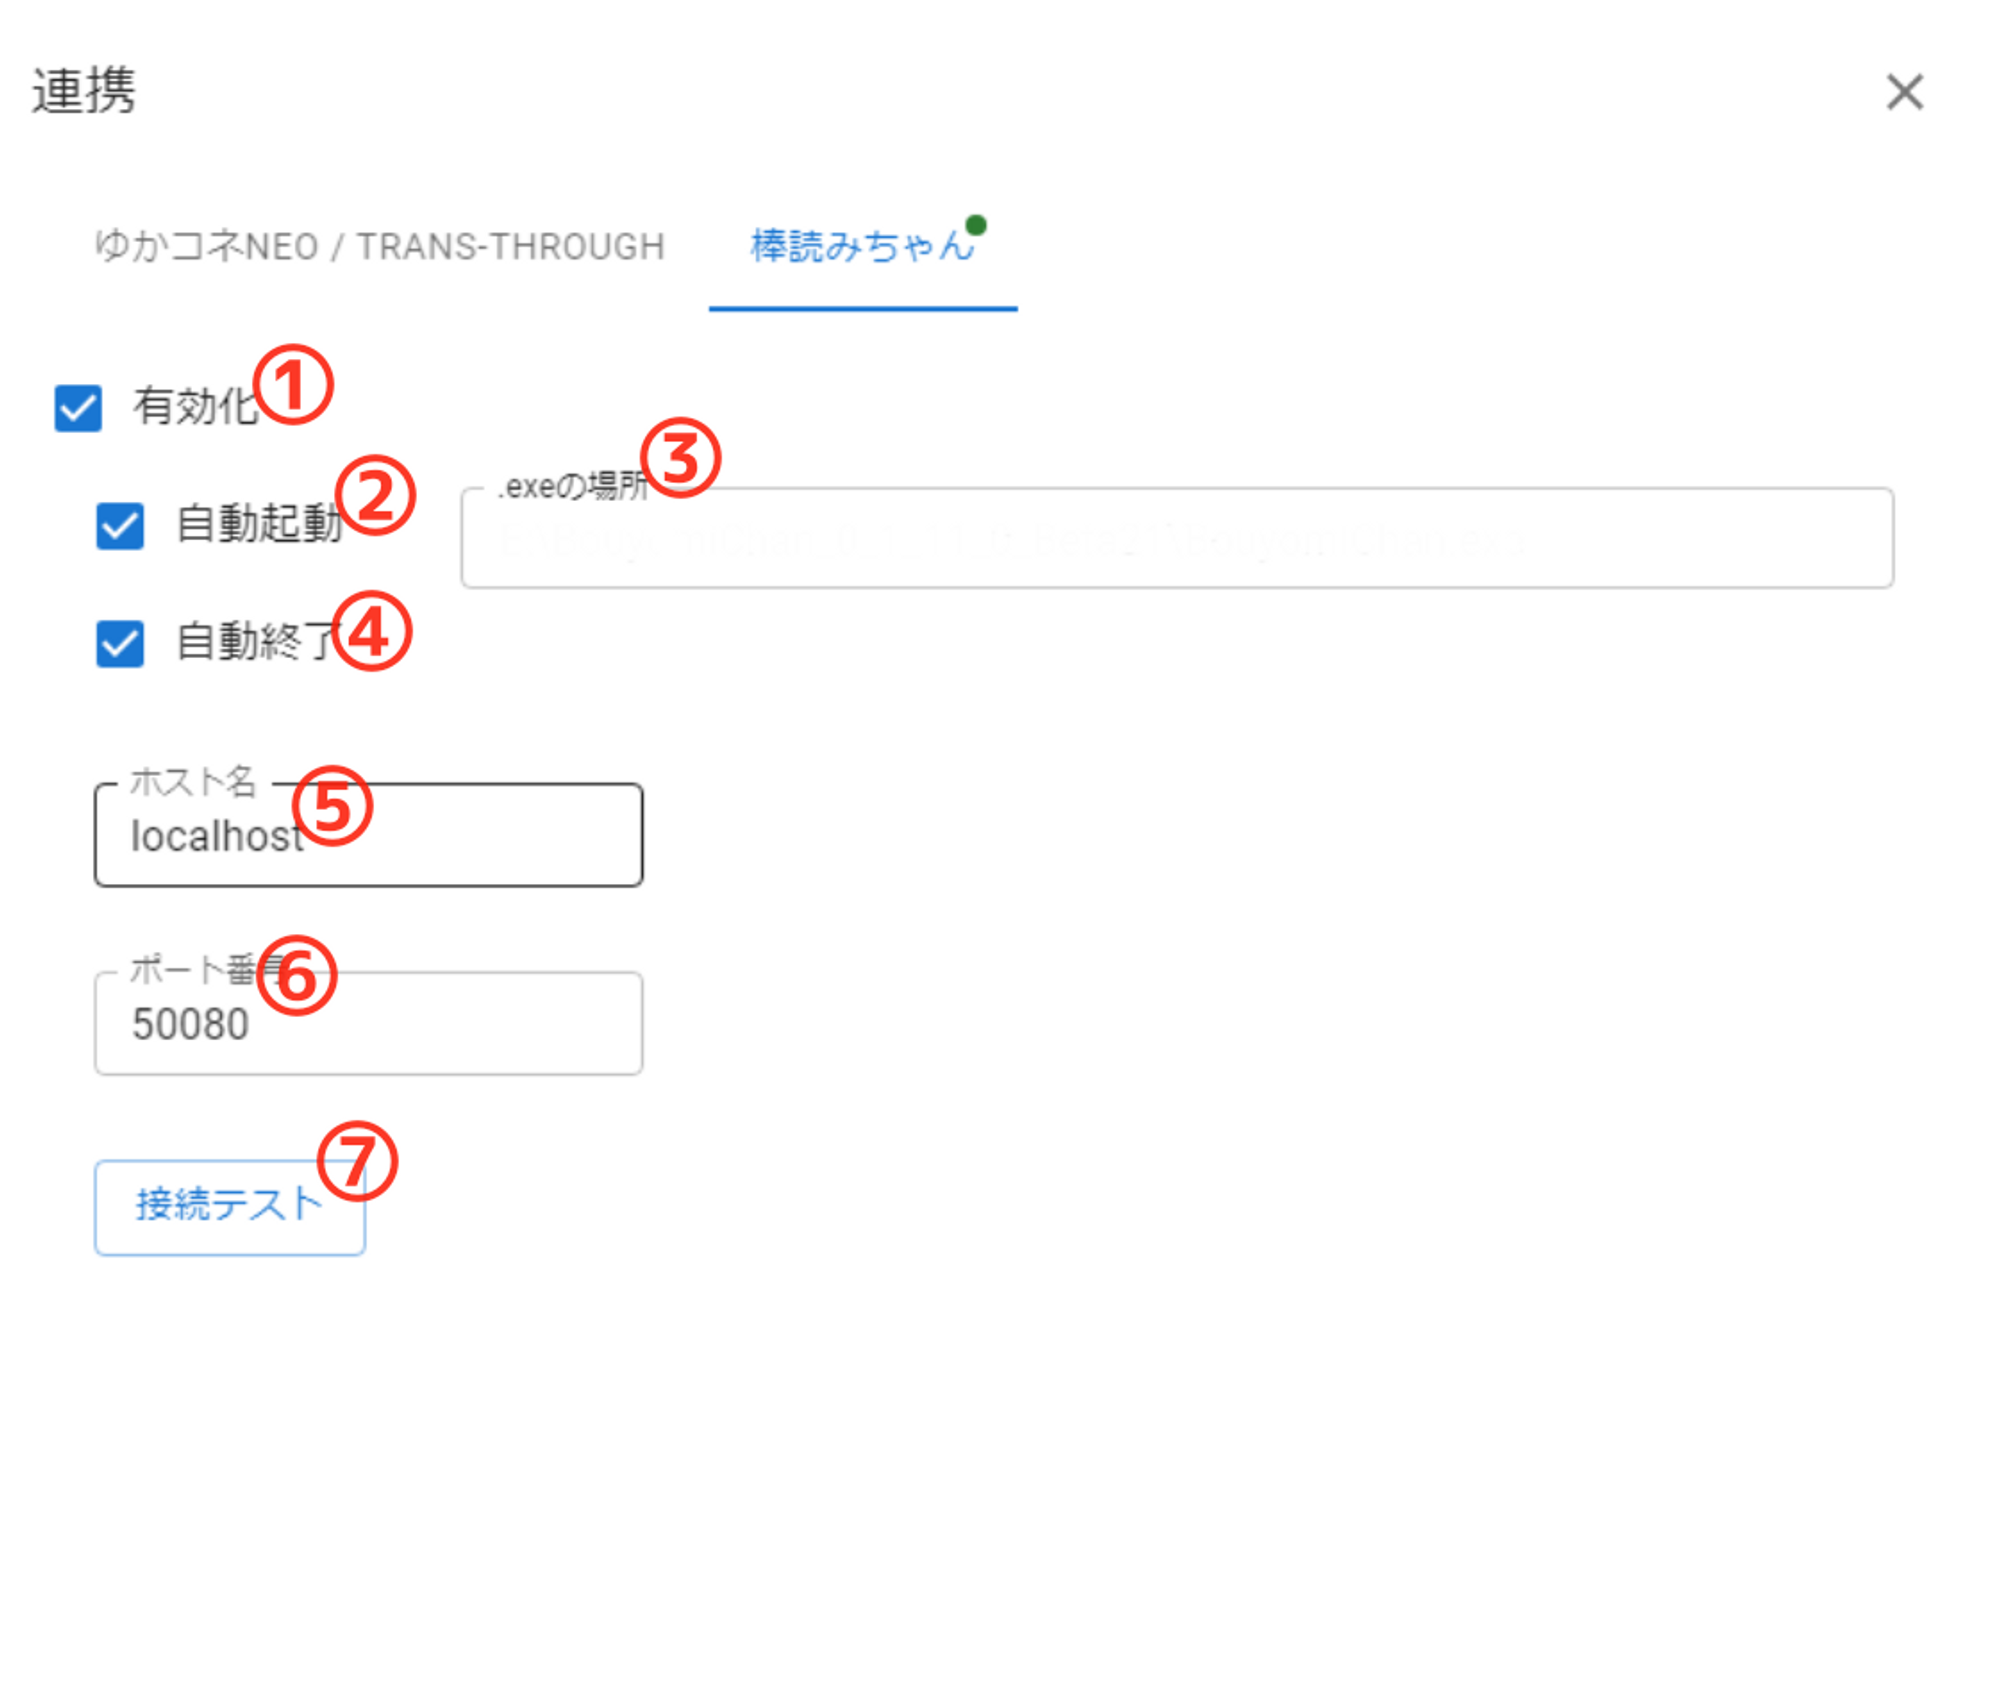Click the red circled number 6 marker
Screen dimensions: 2000x1700
click(x=296, y=975)
